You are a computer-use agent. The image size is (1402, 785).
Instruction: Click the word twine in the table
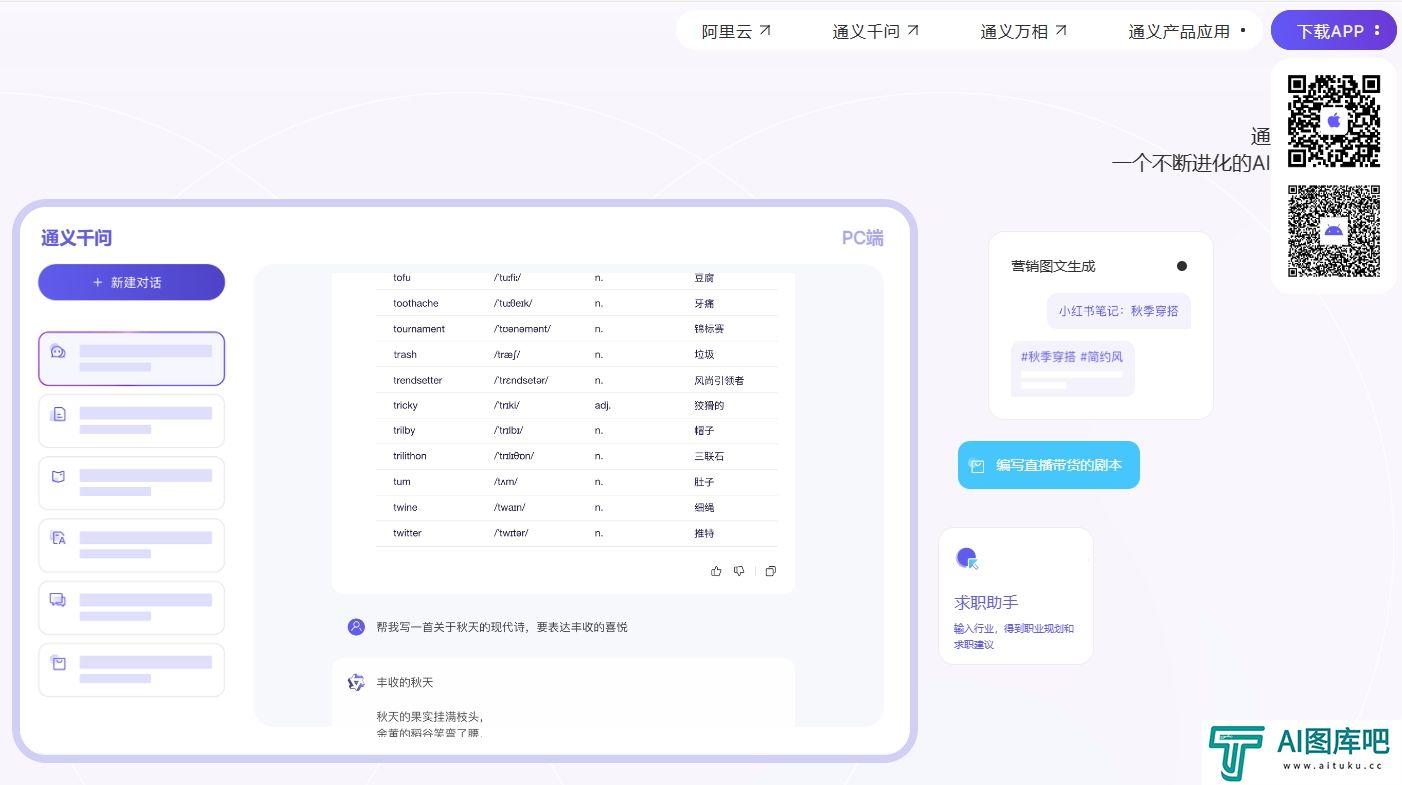pos(405,507)
